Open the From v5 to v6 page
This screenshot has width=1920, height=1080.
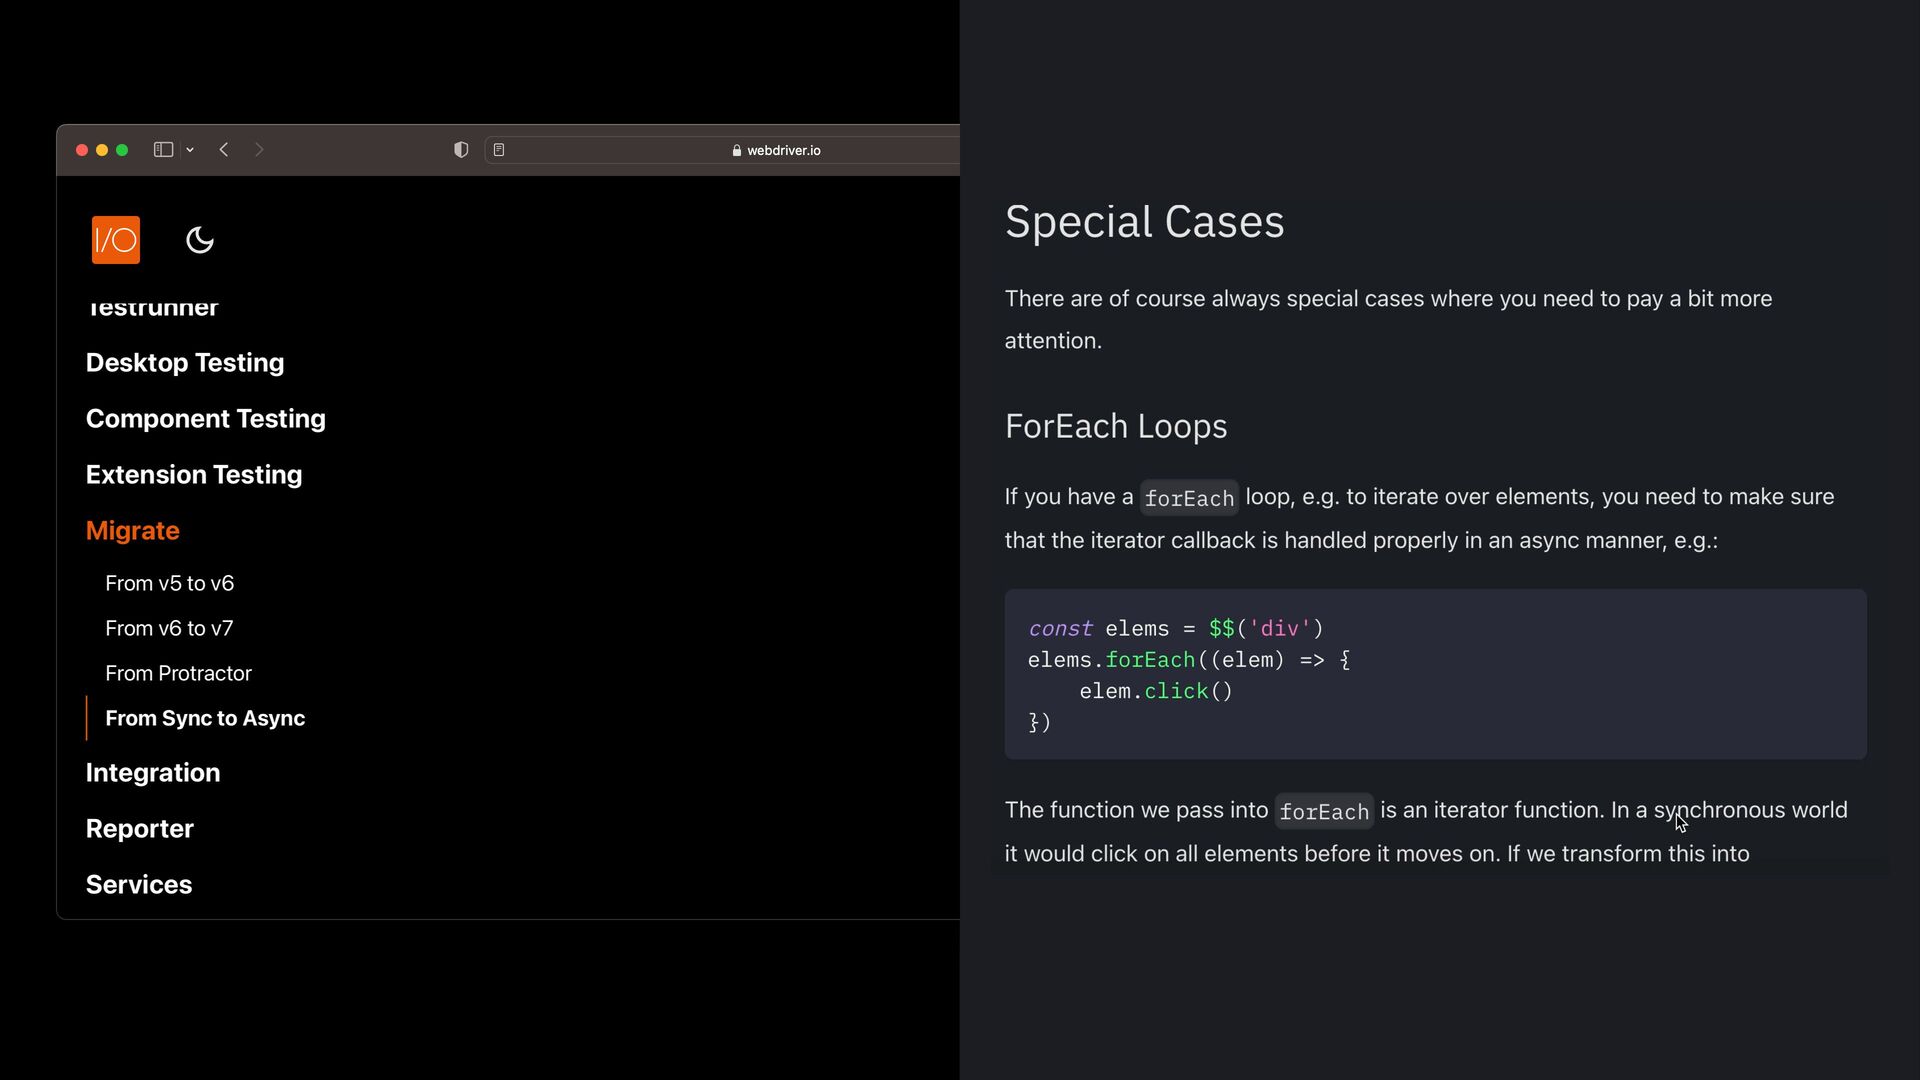coord(169,583)
